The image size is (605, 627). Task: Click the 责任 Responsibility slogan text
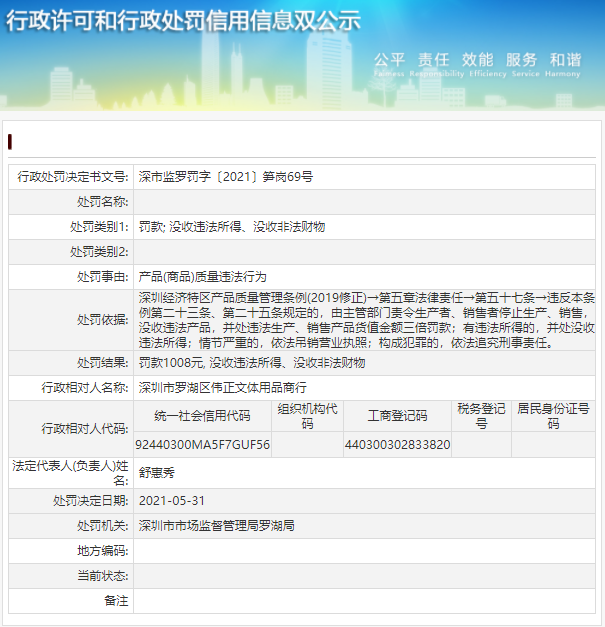coord(433,62)
